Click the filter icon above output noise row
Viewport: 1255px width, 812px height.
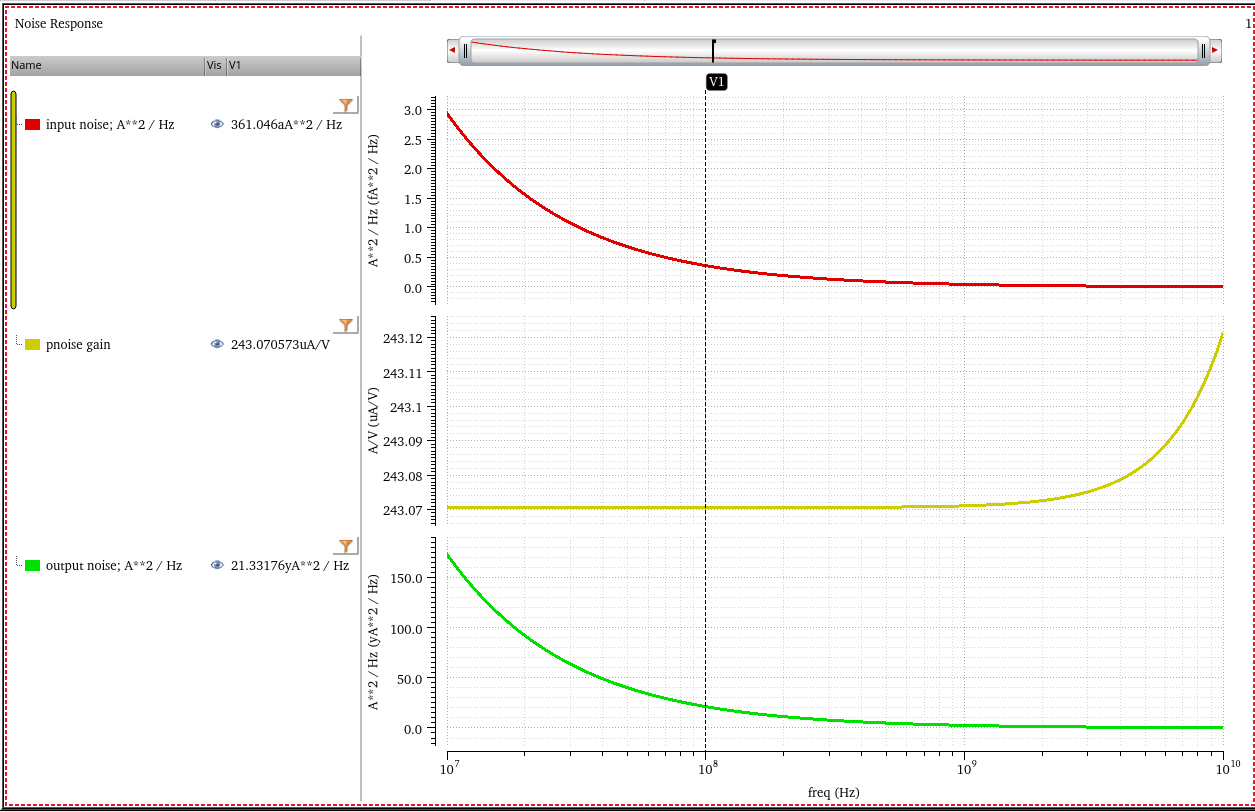pyautogui.click(x=345, y=545)
